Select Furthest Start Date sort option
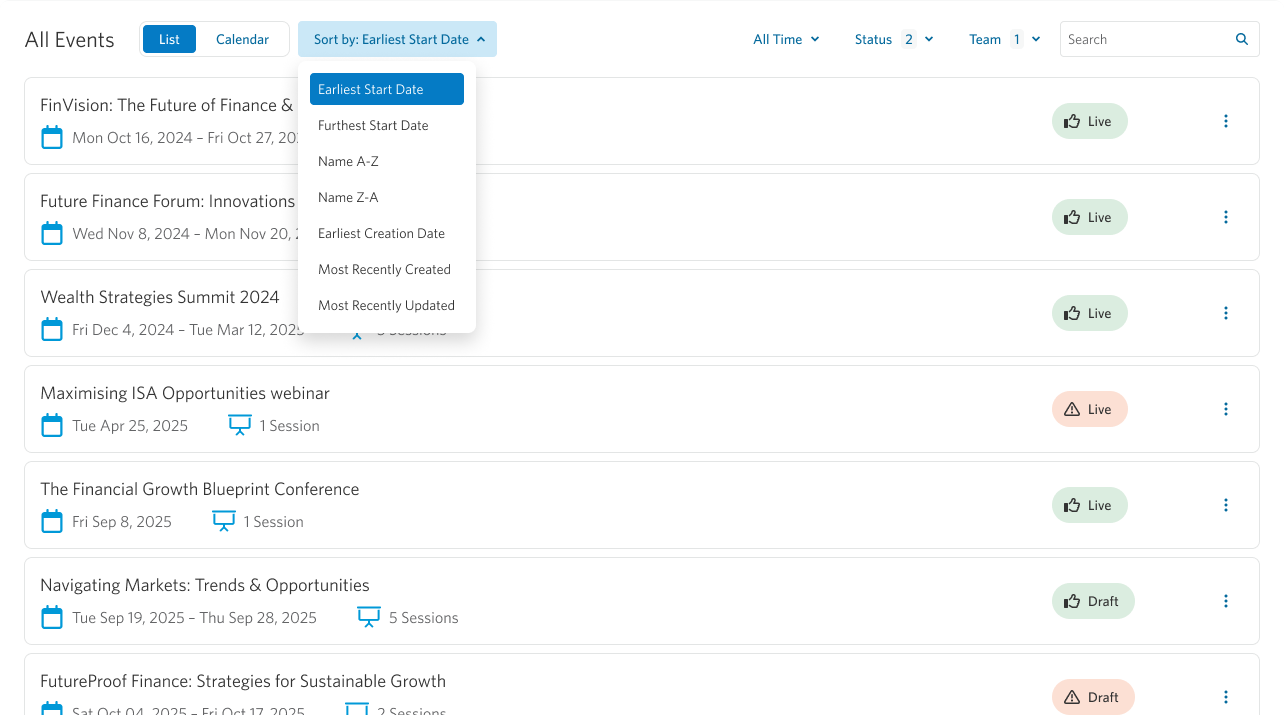This screenshot has width=1284, height=715. (x=373, y=126)
